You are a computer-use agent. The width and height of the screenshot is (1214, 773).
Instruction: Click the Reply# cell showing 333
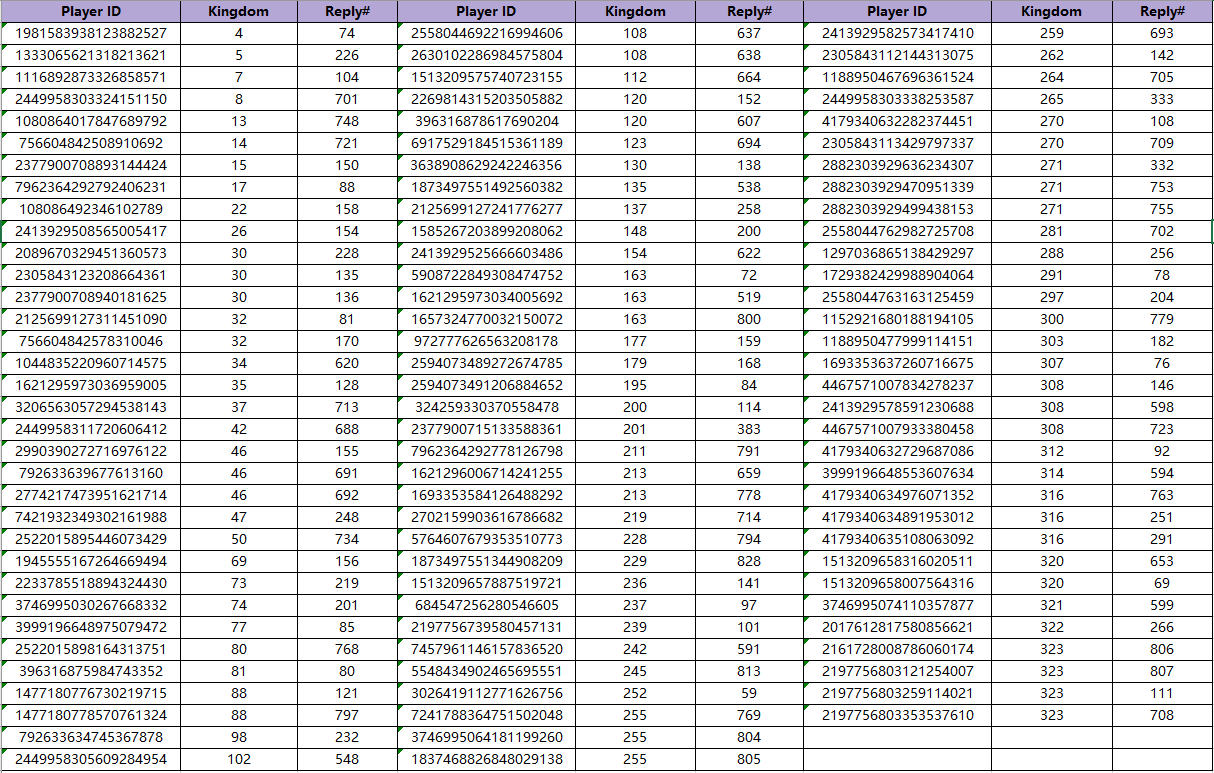coord(1162,100)
